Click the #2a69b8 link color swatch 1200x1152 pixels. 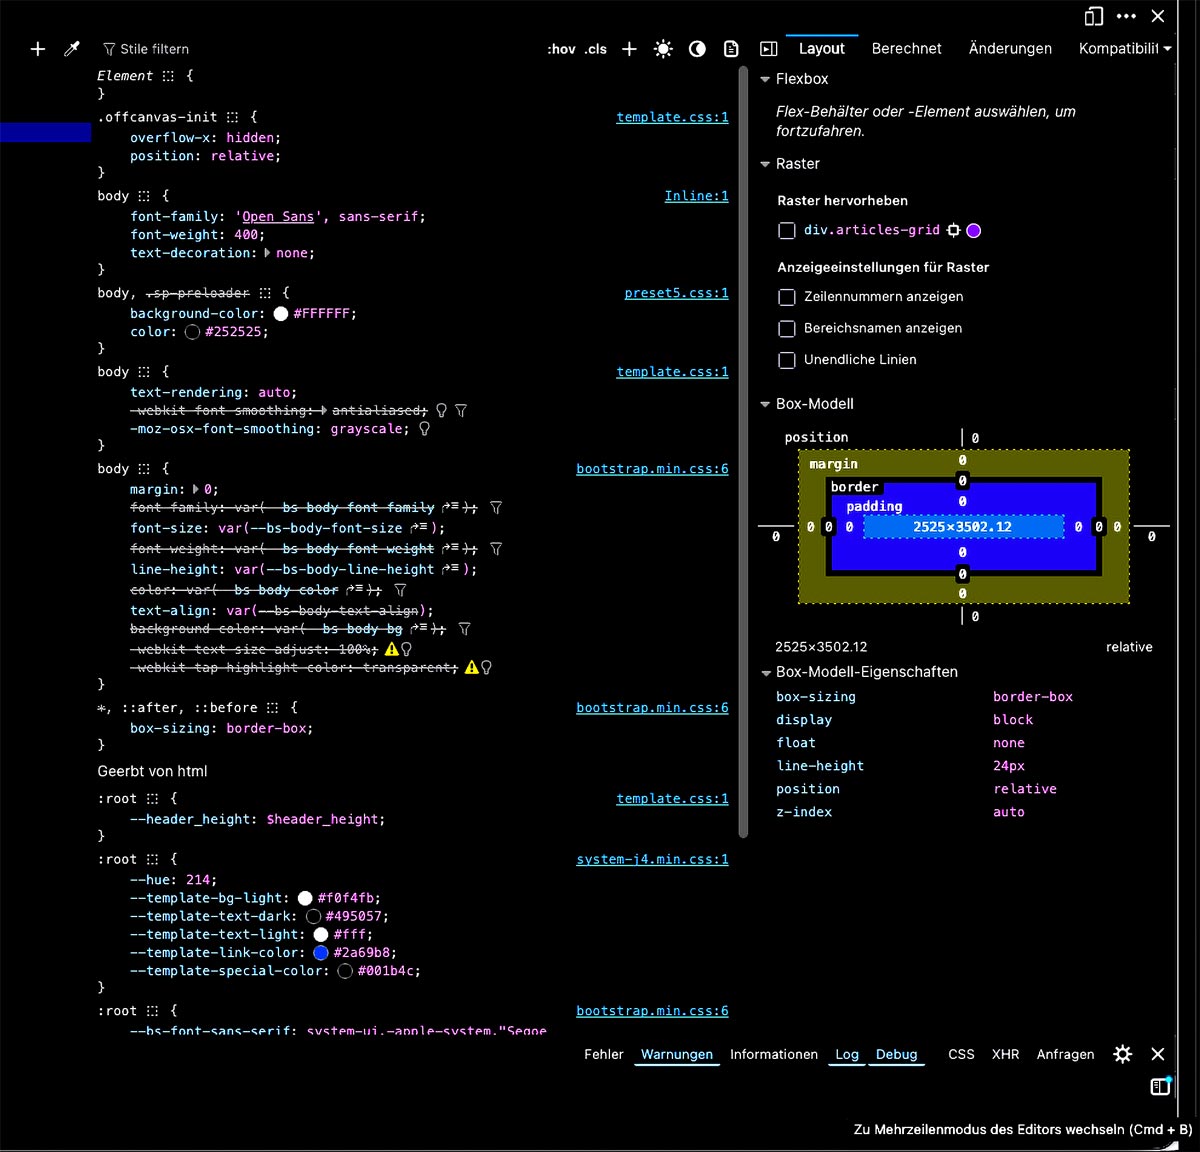321,953
